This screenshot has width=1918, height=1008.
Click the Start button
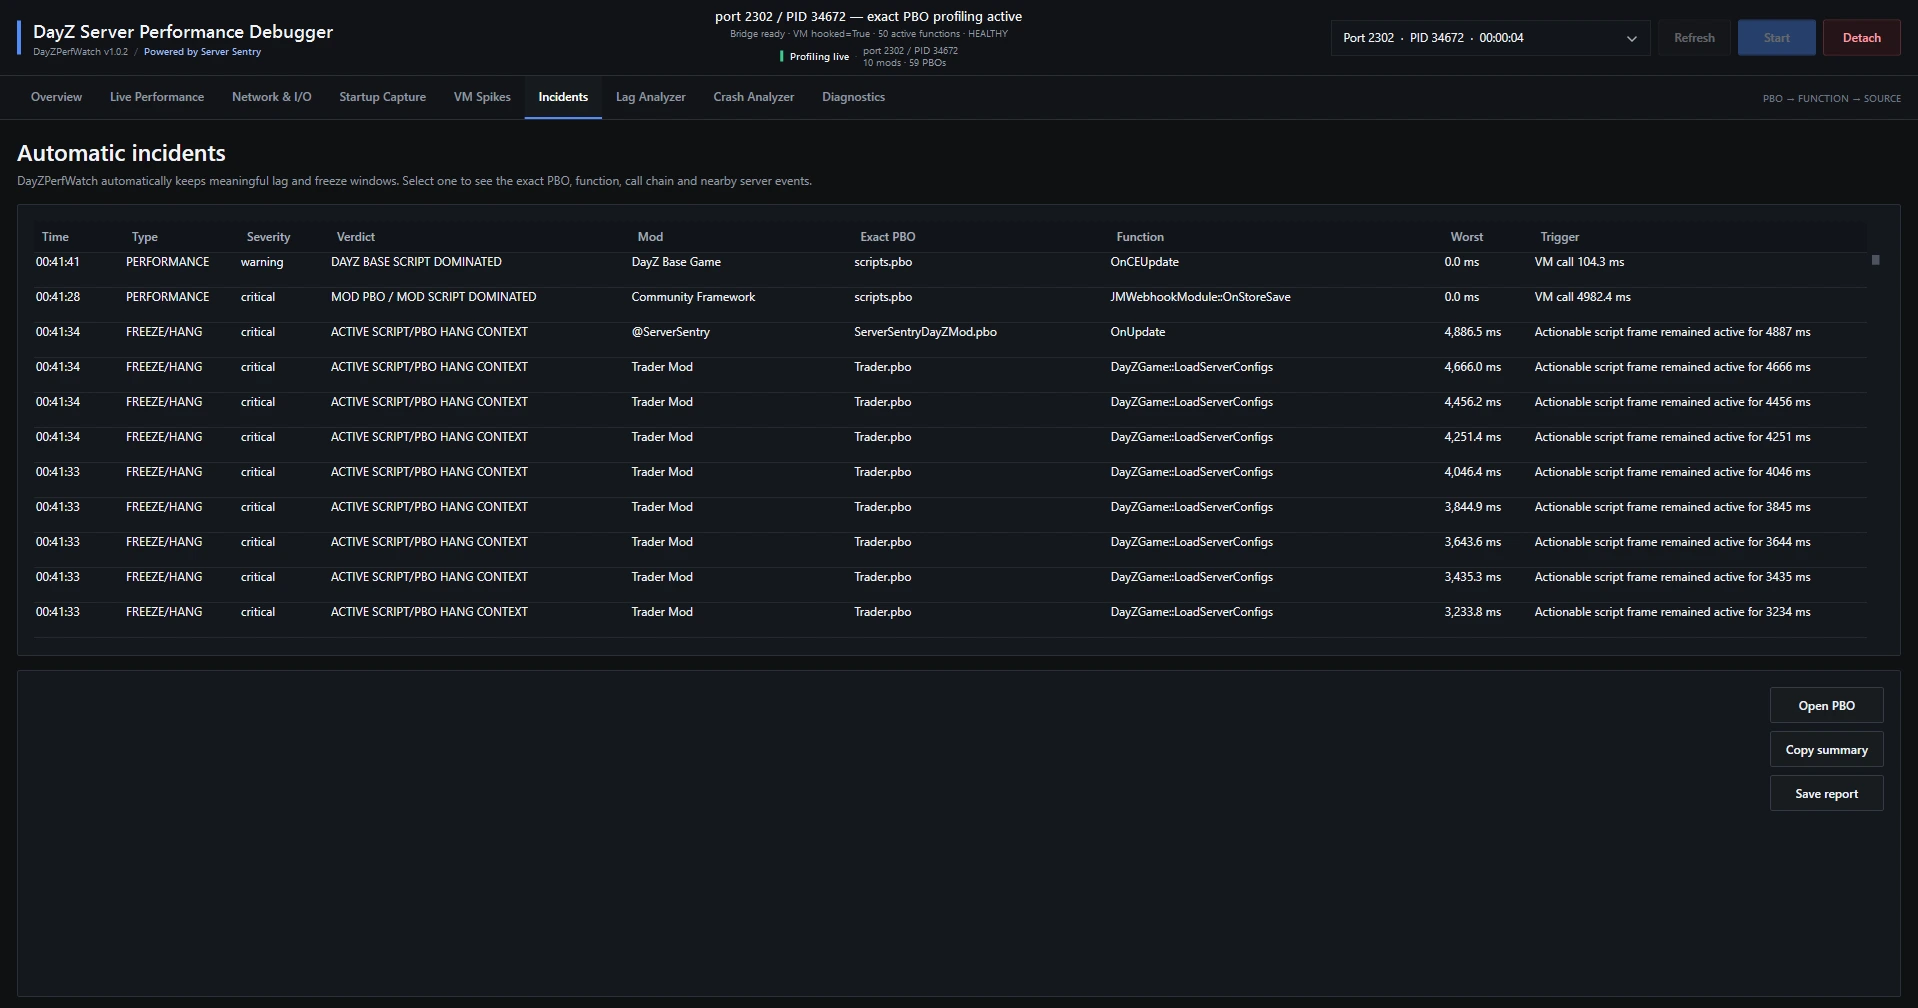pyautogui.click(x=1777, y=38)
